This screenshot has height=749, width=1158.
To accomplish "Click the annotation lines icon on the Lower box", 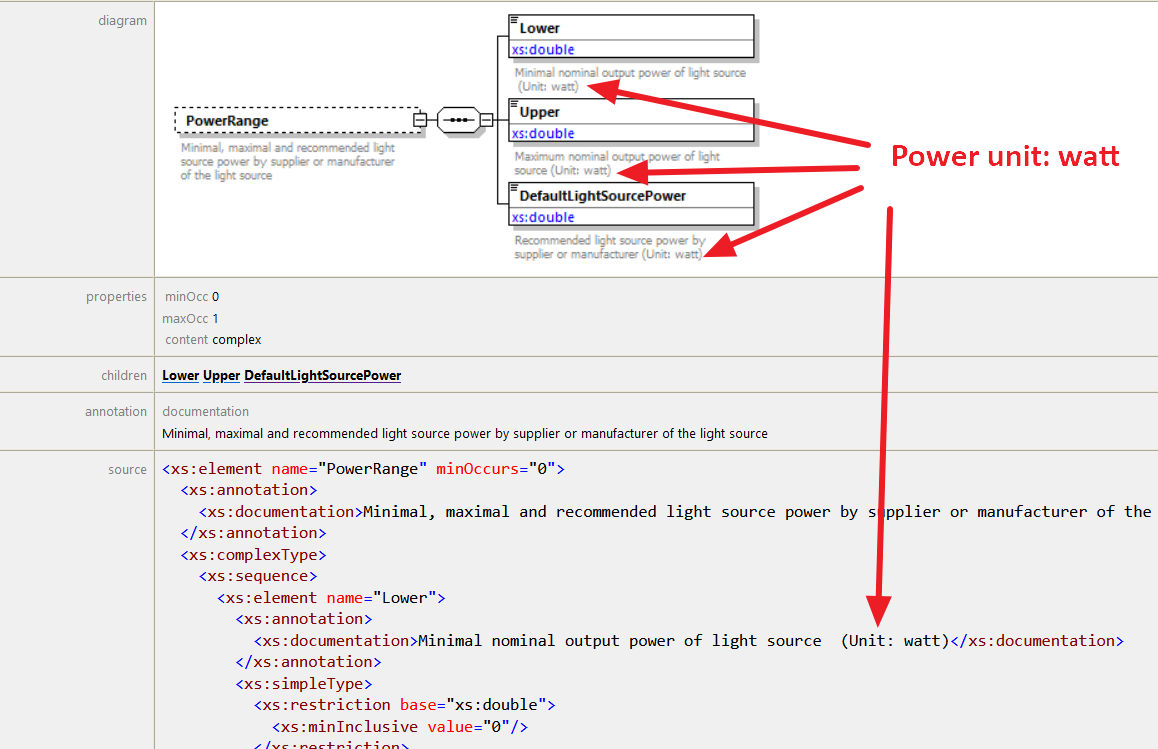I will 514,21.
